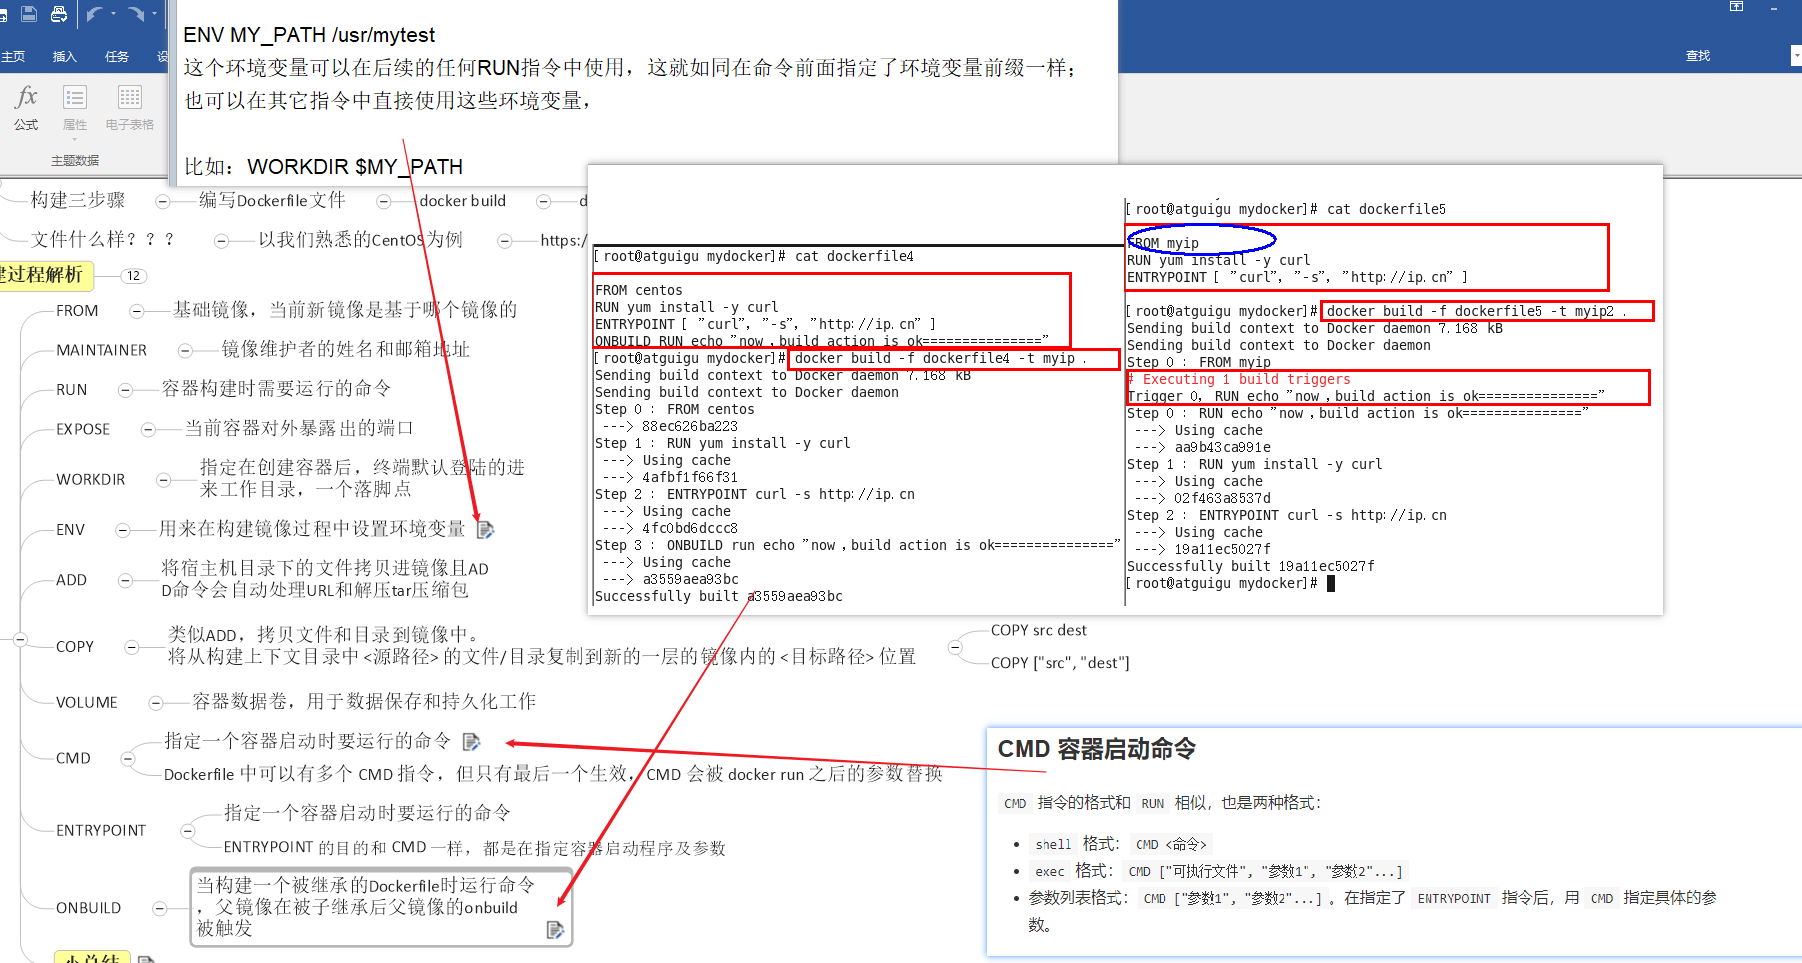Open the 查找 search box dropdown arrow
The height and width of the screenshot is (963, 1802).
coord(1796,56)
